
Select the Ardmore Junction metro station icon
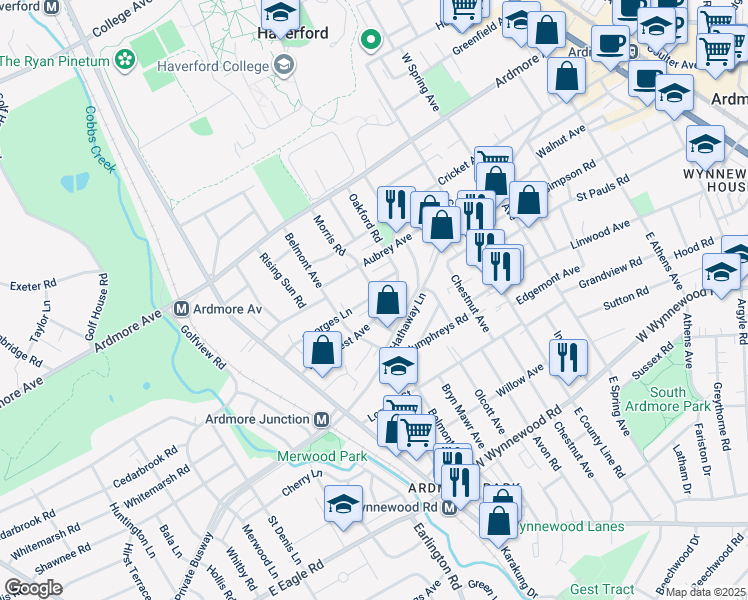click(322, 420)
